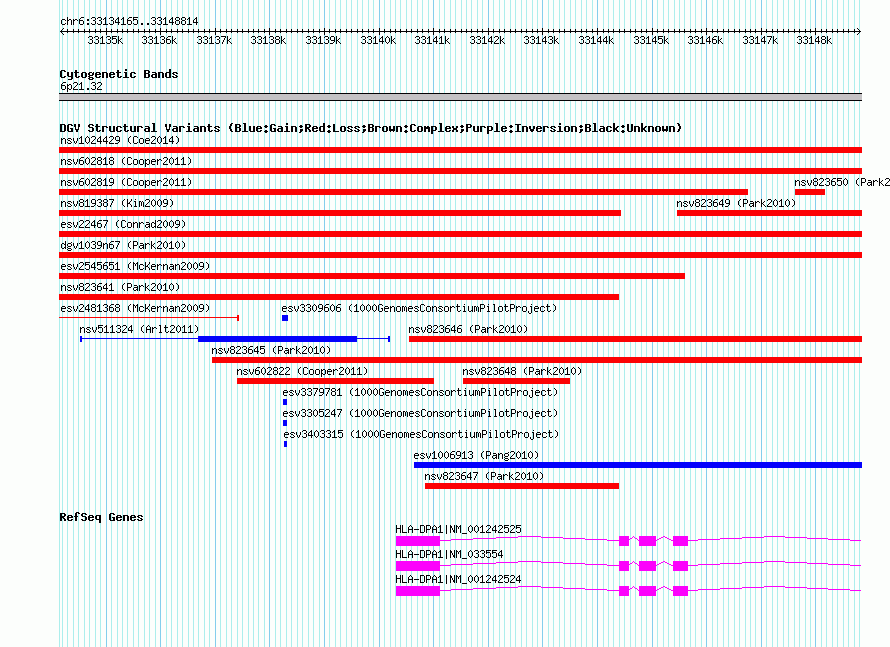Screen dimensions: 890x647
Task: Open nsv823645 (Park2010) label
Action: point(271,350)
